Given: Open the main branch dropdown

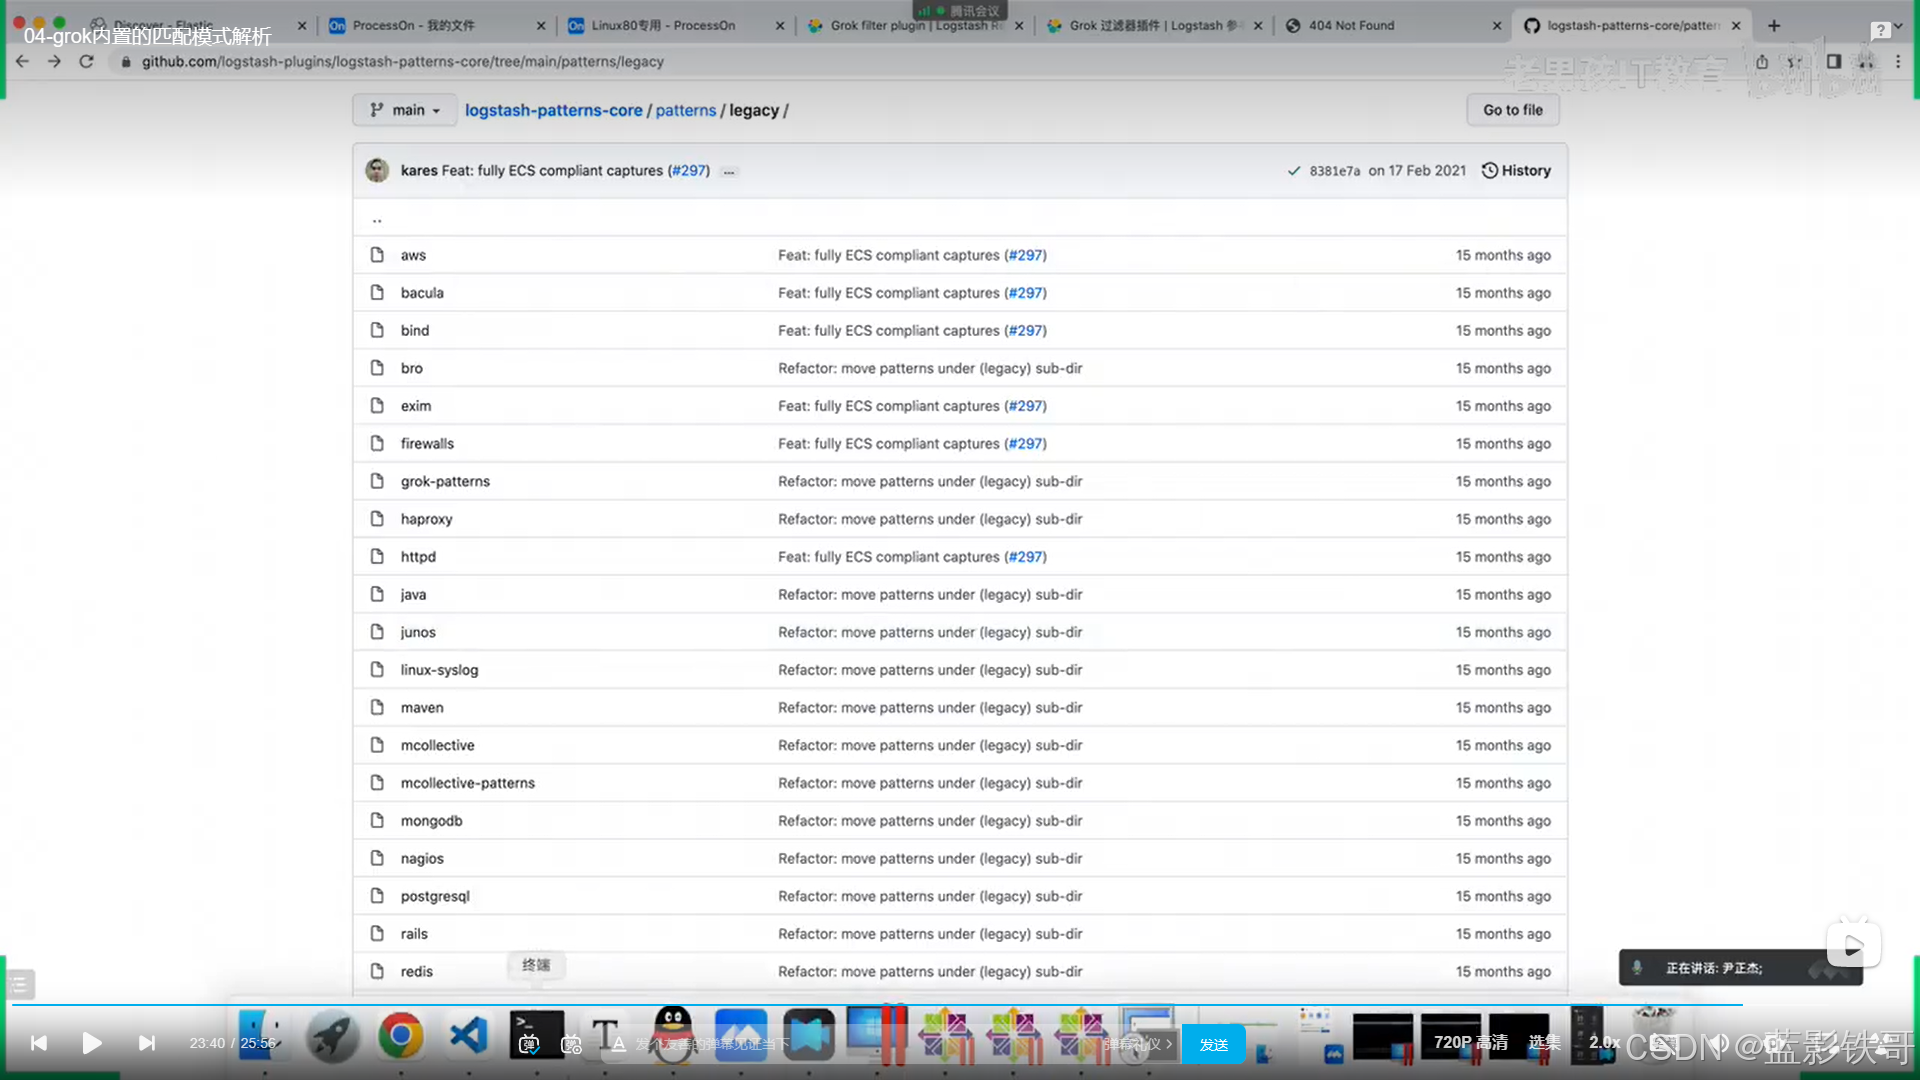Looking at the screenshot, I should [404, 110].
